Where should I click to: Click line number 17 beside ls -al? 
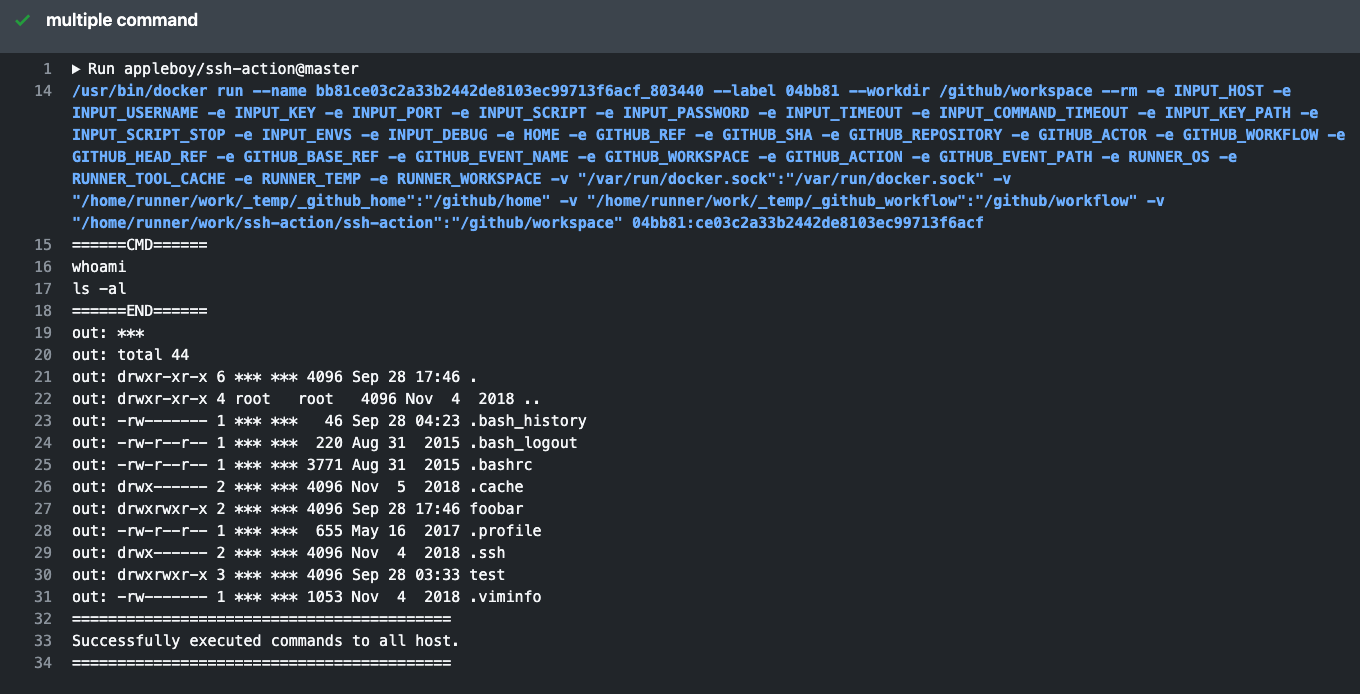point(43,289)
